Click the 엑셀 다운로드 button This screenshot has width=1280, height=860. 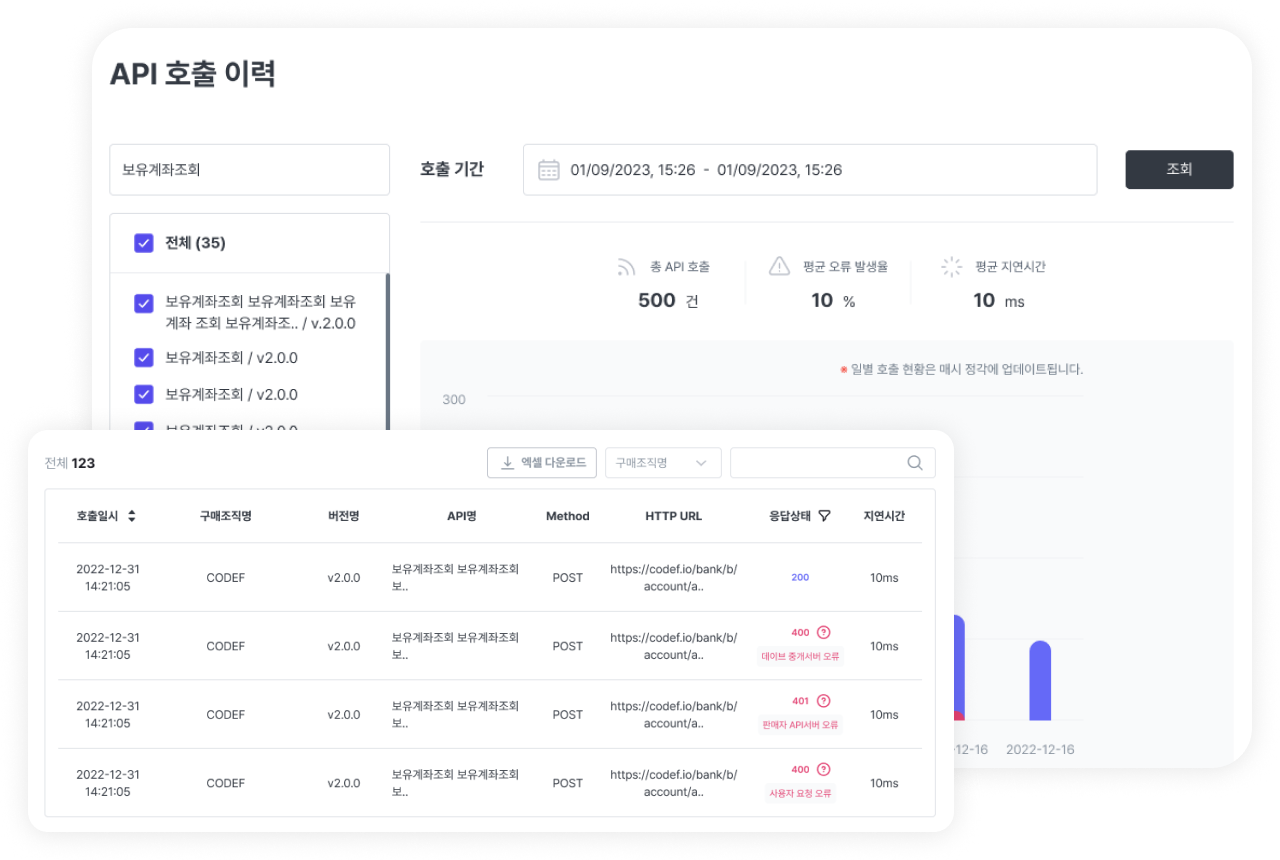click(x=542, y=463)
